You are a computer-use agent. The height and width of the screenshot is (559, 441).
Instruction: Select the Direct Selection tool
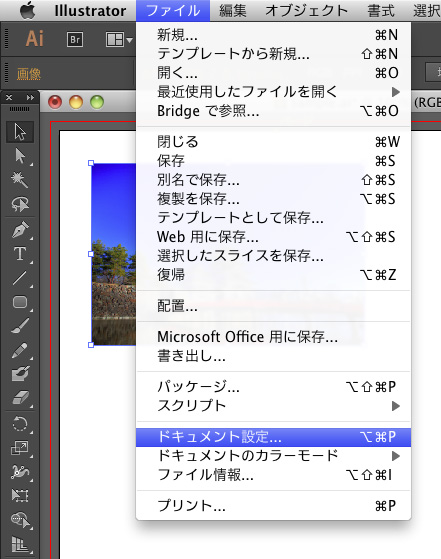20,156
